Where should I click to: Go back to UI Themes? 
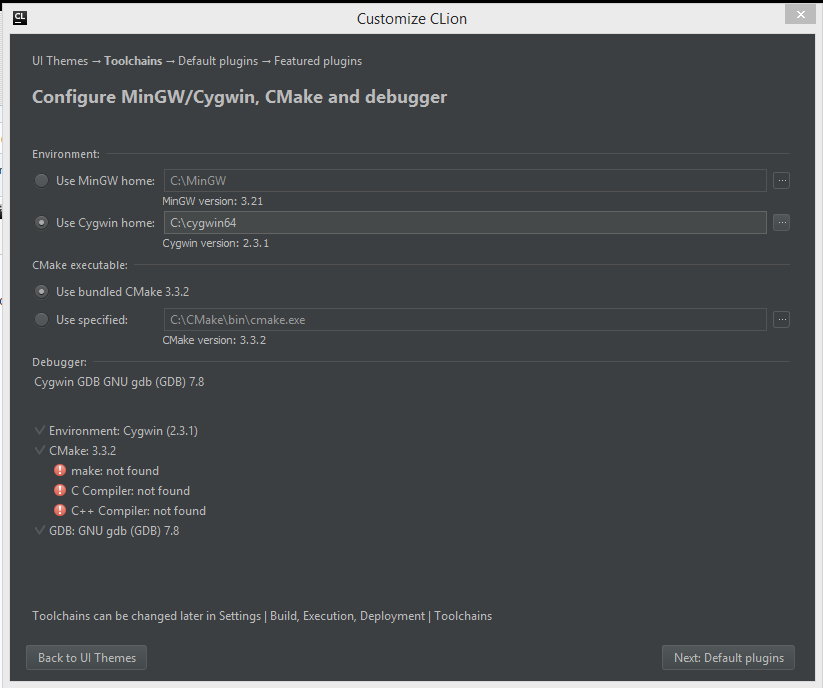coord(87,658)
